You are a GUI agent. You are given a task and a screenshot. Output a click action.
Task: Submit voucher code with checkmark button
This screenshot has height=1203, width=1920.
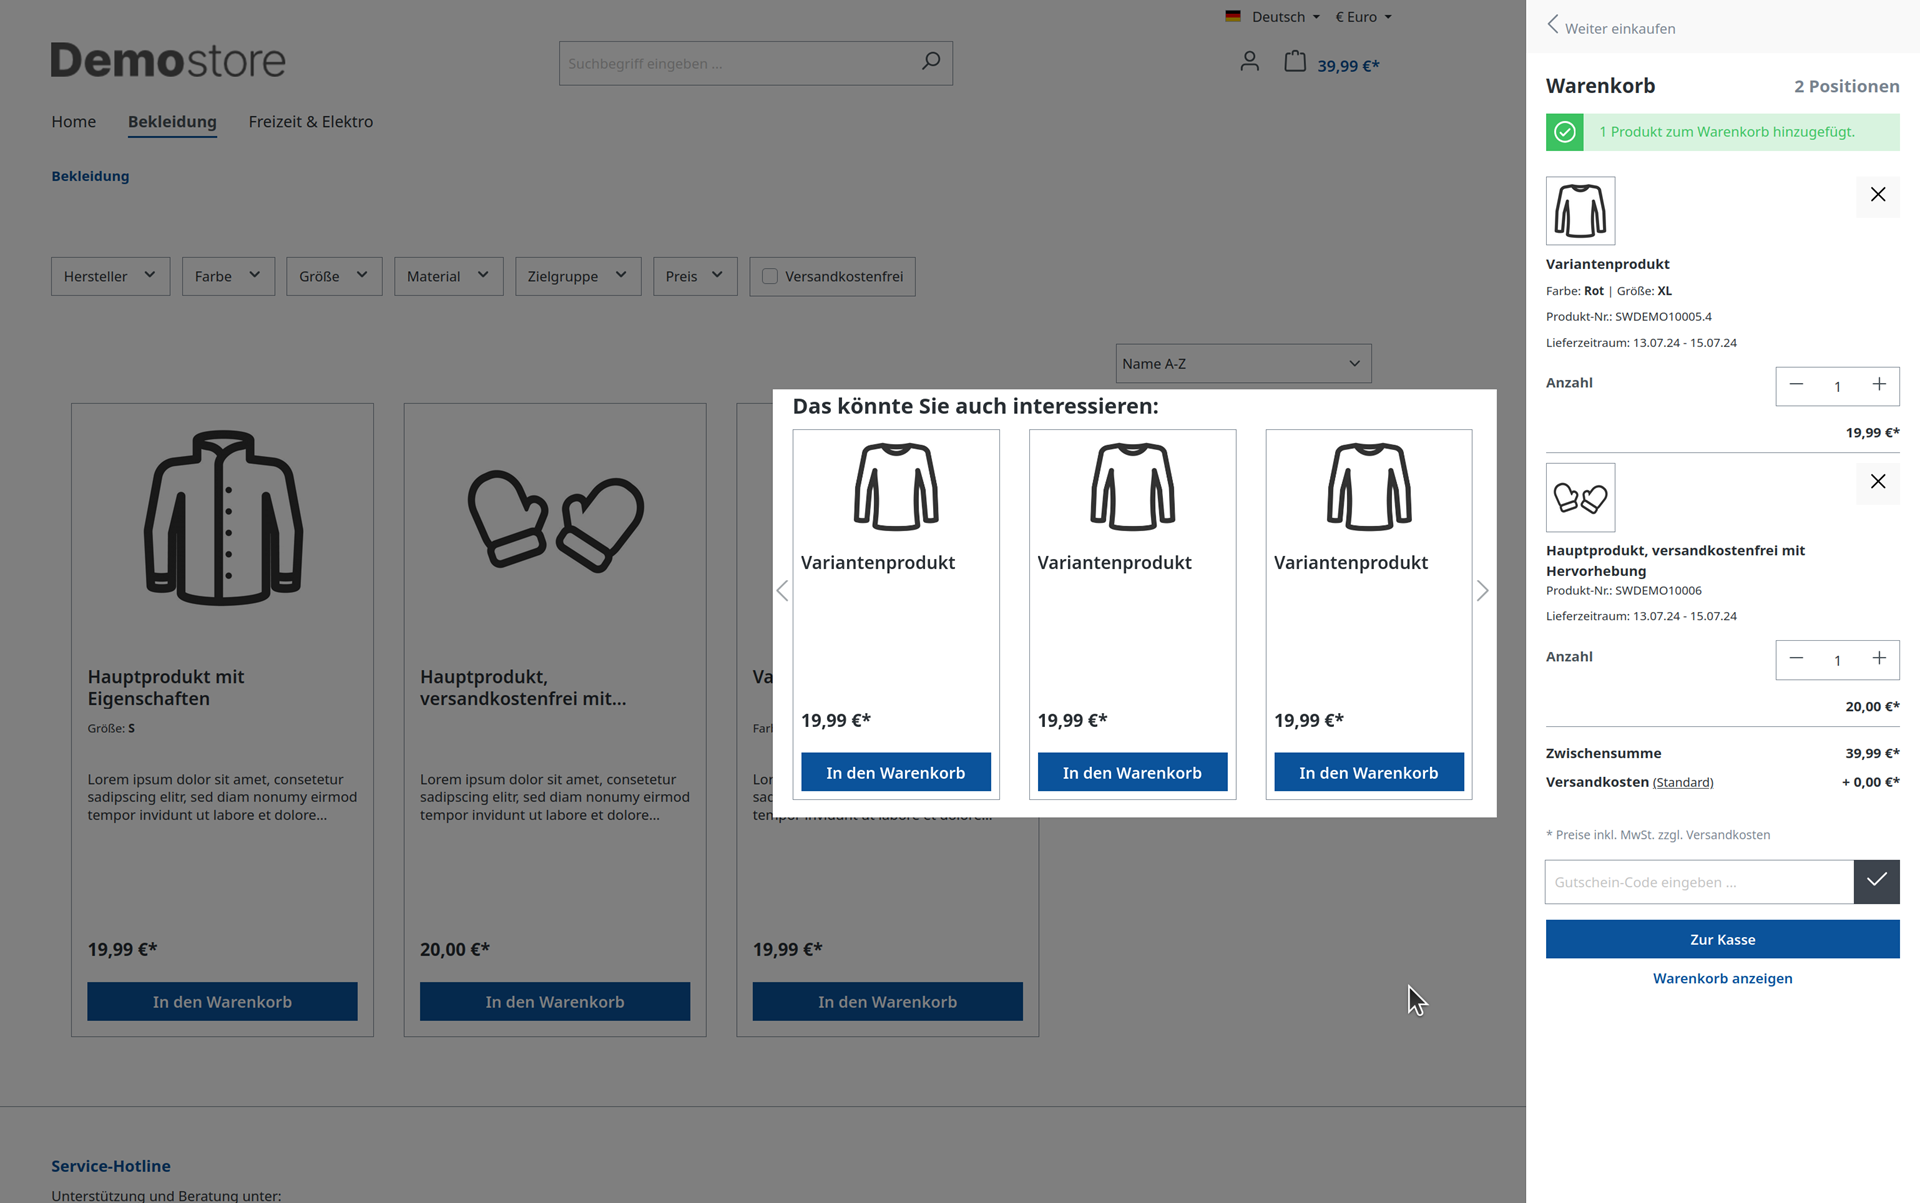pyautogui.click(x=1876, y=881)
